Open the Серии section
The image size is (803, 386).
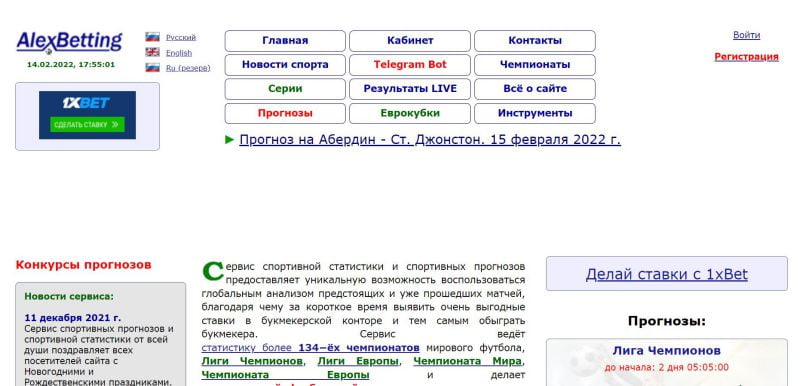click(x=285, y=89)
